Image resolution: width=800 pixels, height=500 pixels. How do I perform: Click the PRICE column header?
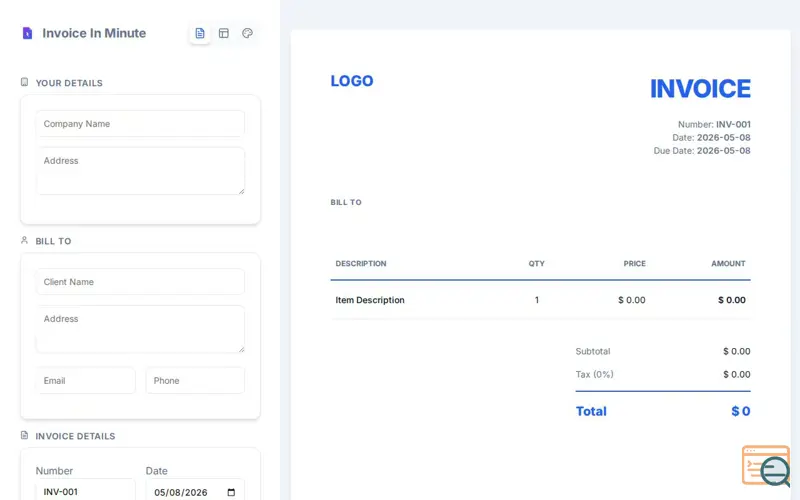[634, 263]
